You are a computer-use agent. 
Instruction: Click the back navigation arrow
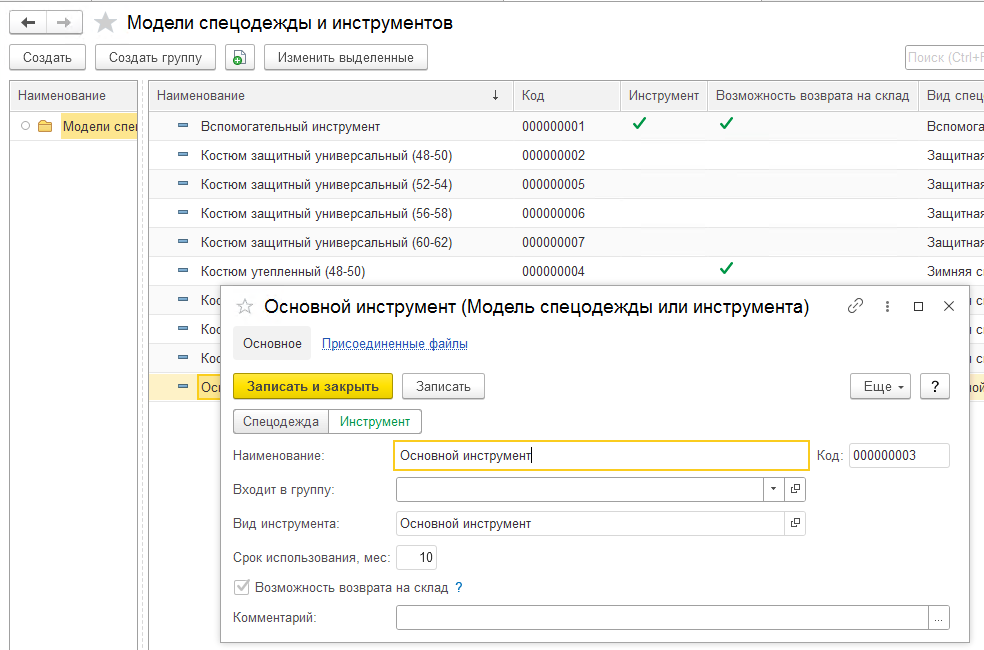point(28,22)
